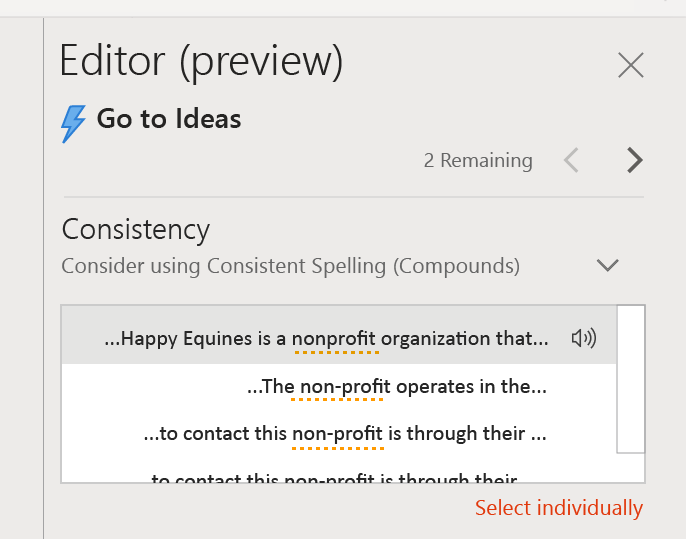
Task: Click the Select individually link
Action: coord(558,508)
